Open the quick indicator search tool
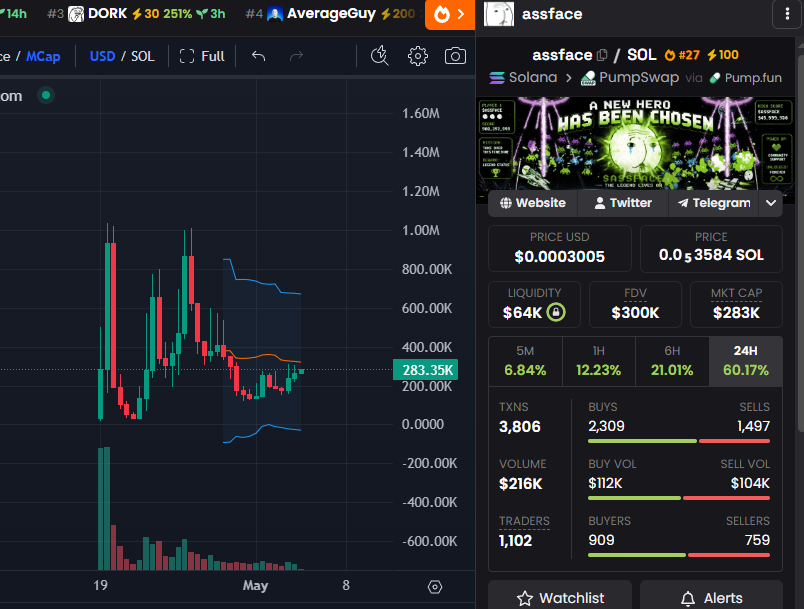The image size is (804, 609). [x=379, y=56]
